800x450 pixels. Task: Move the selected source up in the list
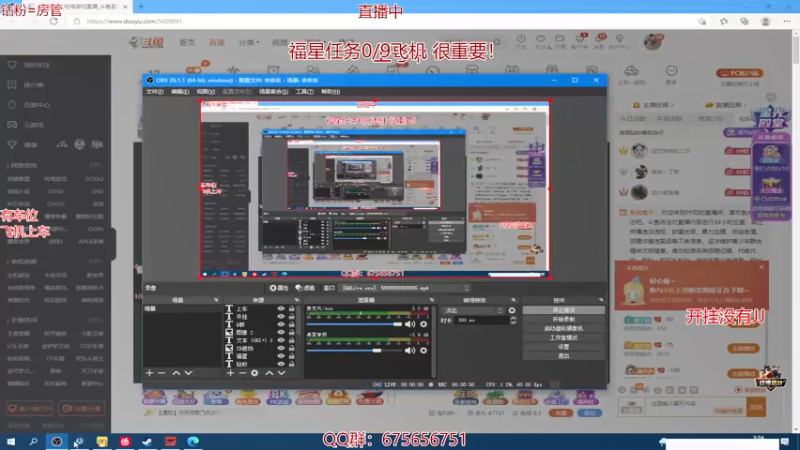(x=269, y=373)
